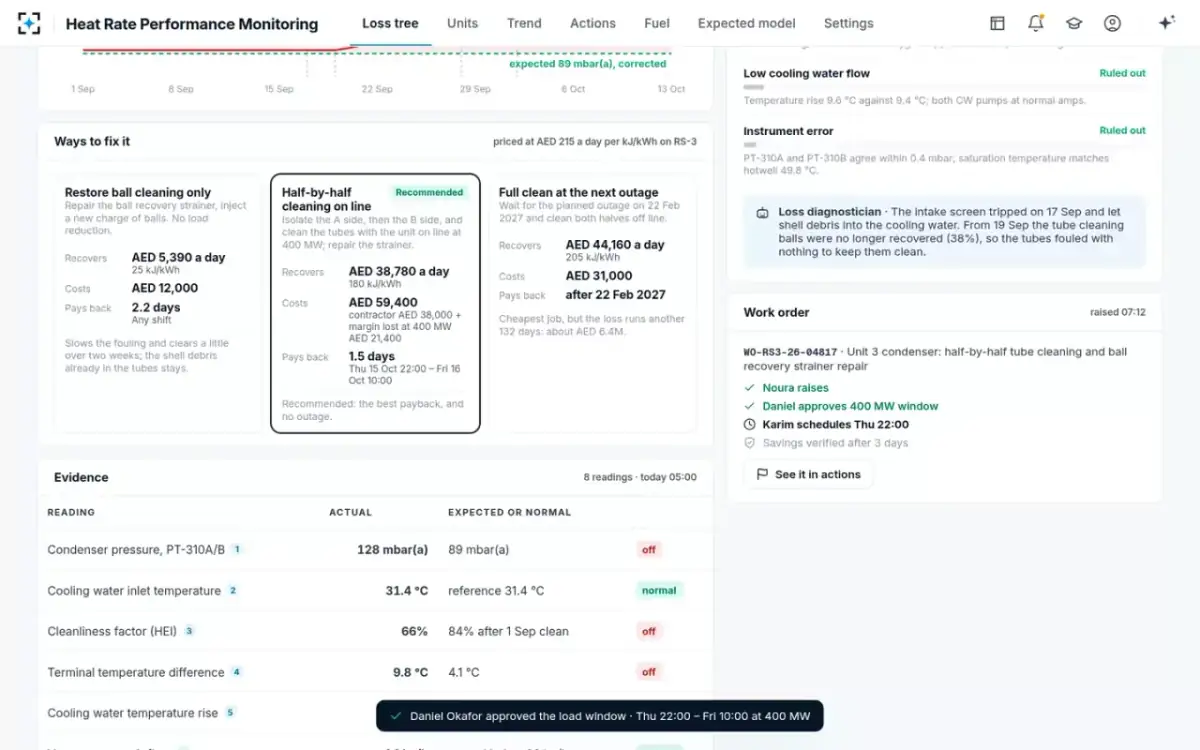This screenshot has width=1200, height=750.
Task: Click the EXPECTED OR NORMAL column header
Action: point(509,512)
